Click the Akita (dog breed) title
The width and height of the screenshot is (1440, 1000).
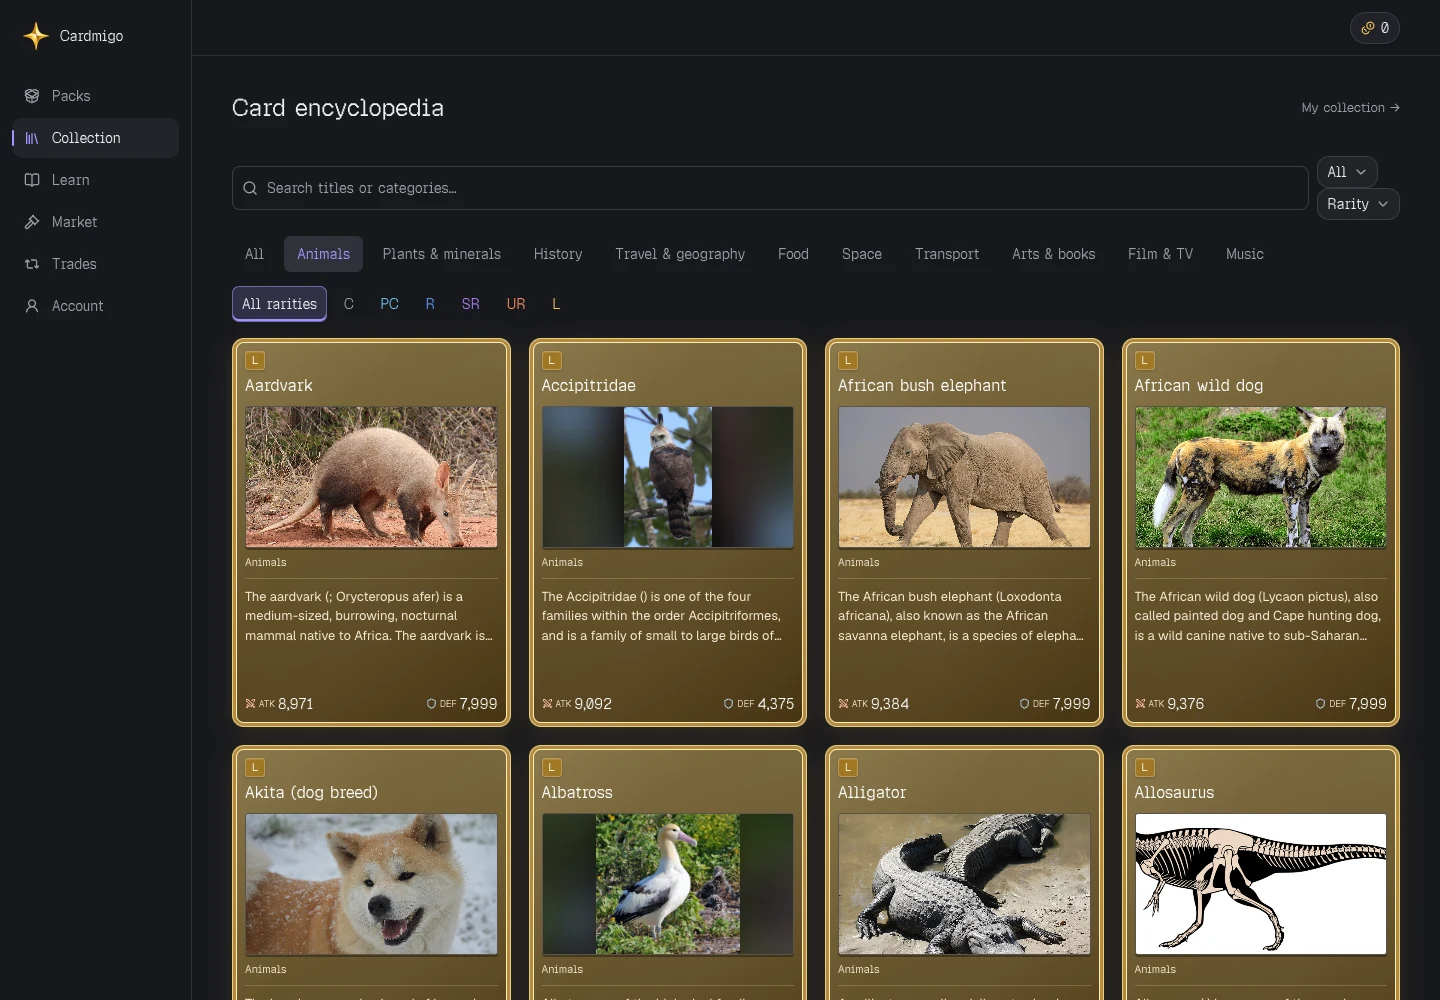click(x=311, y=793)
